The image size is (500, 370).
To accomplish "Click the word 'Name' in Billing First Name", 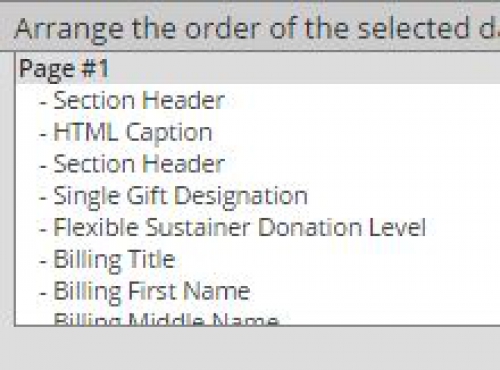I will pyautogui.click(x=216, y=291).
